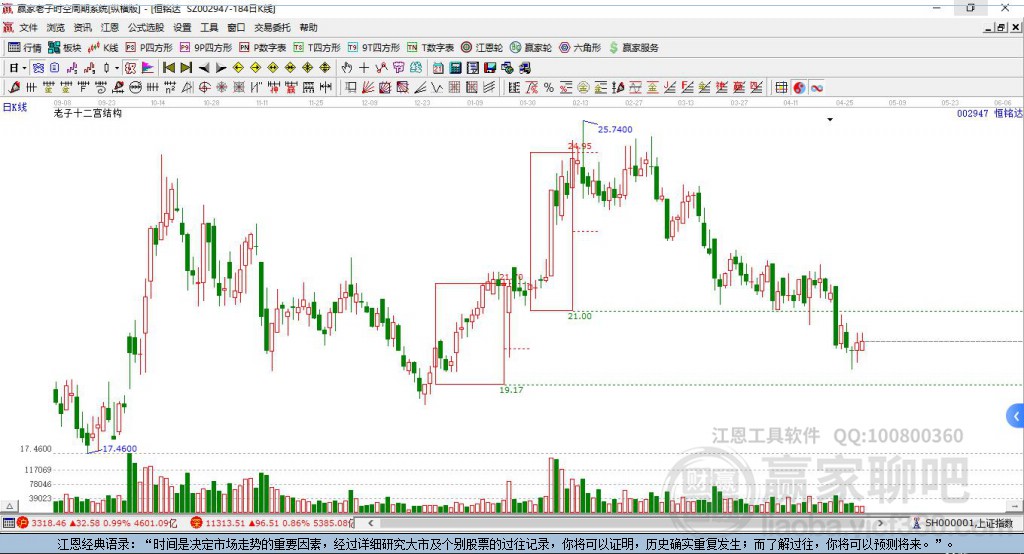The height and width of the screenshot is (554, 1024).
Task: Open the 行情 market quotes view
Action: tap(24, 48)
